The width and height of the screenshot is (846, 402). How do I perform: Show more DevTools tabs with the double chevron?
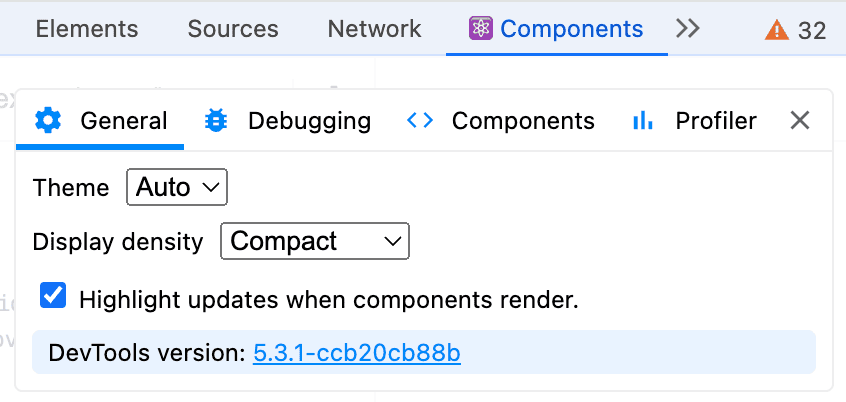tap(688, 28)
